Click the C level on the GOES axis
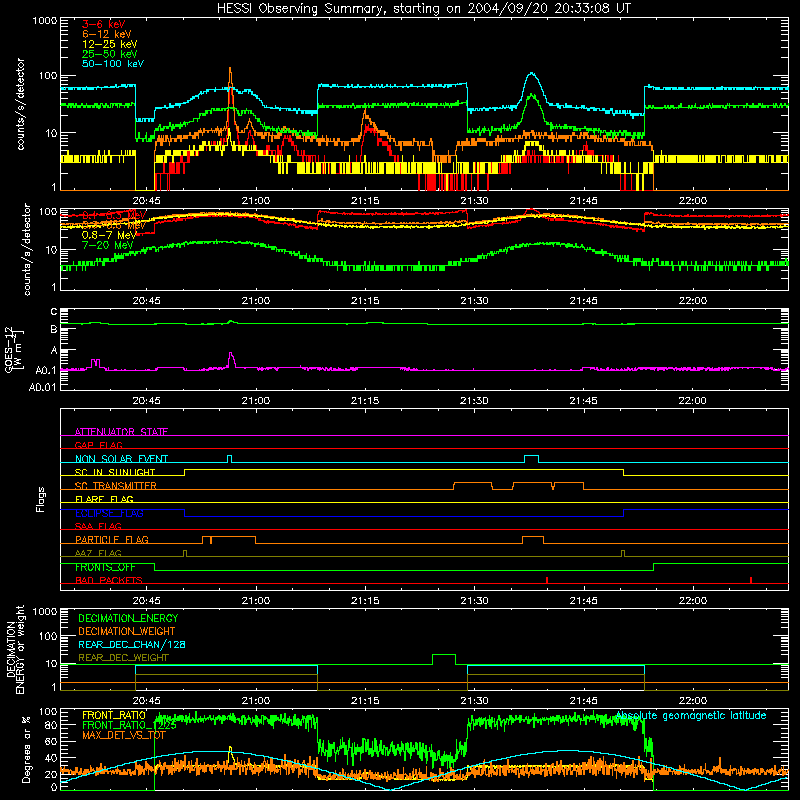The image size is (800, 800). (x=54, y=311)
